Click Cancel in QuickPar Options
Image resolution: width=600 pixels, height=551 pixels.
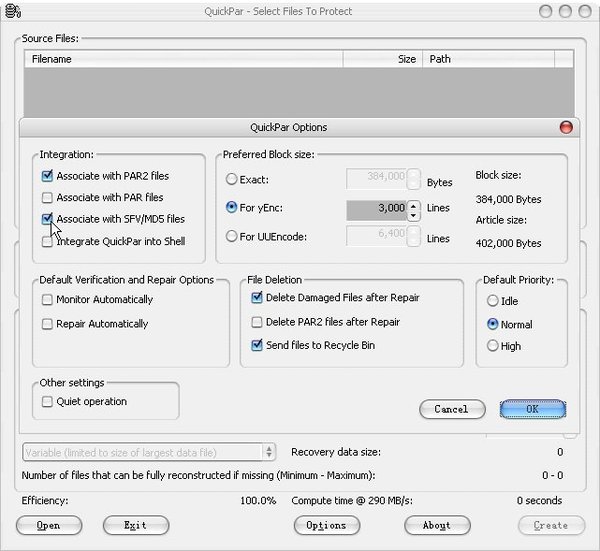click(452, 409)
